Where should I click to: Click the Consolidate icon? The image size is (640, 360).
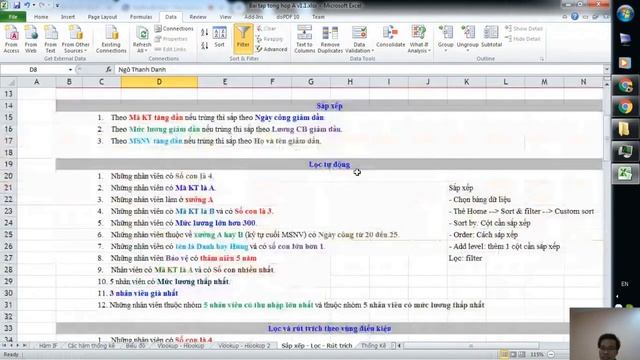[391, 37]
